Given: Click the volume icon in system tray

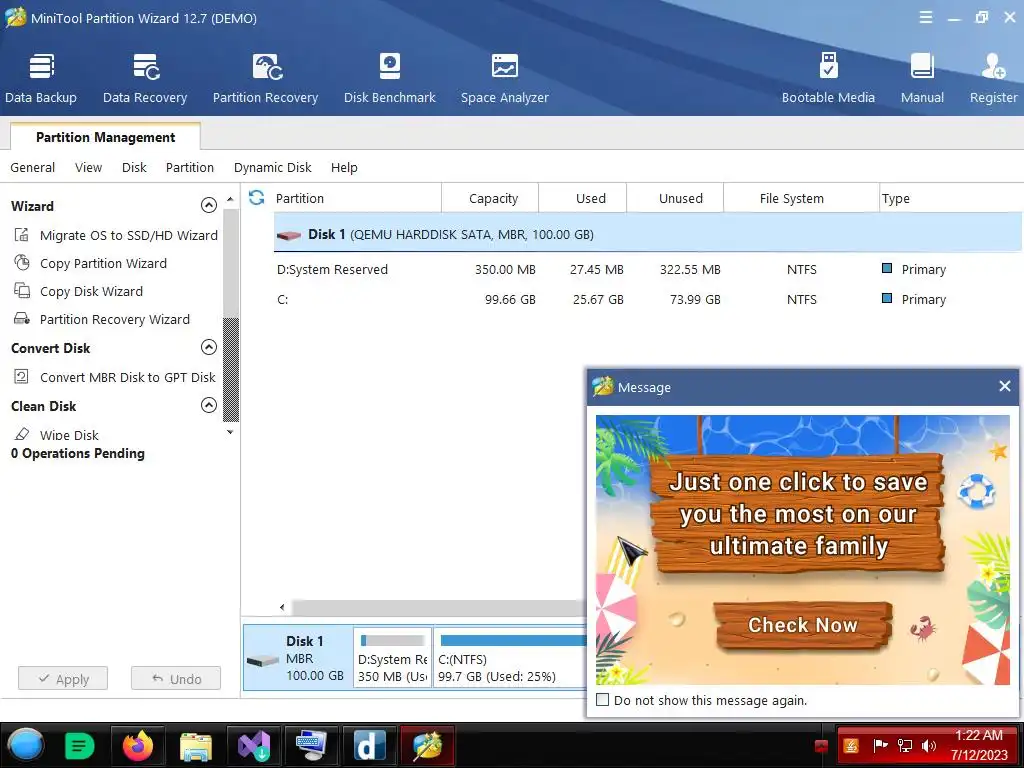Looking at the screenshot, I should click(929, 746).
